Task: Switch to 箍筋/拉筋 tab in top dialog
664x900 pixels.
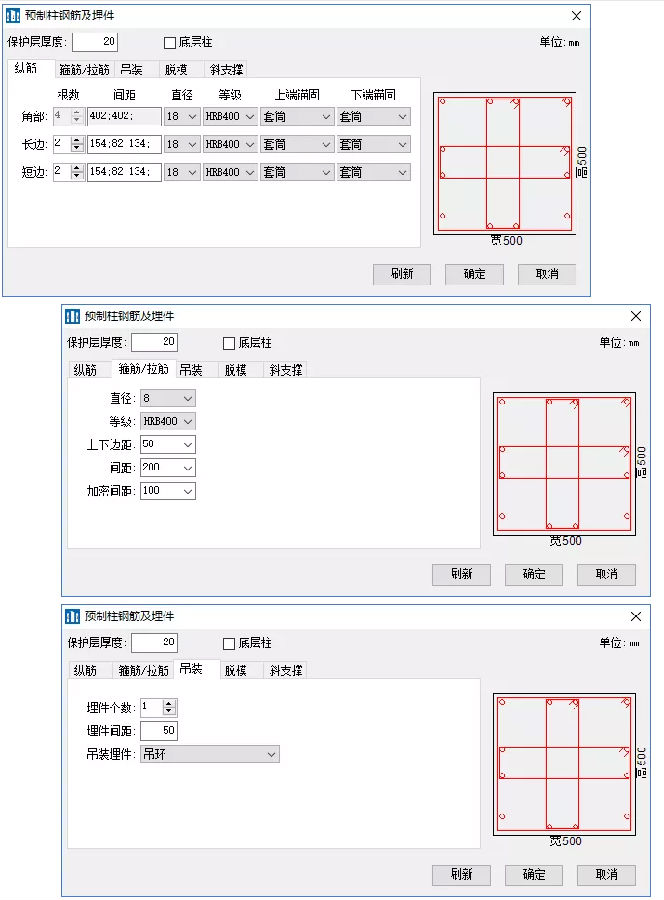Action: pyautogui.click(x=85, y=70)
